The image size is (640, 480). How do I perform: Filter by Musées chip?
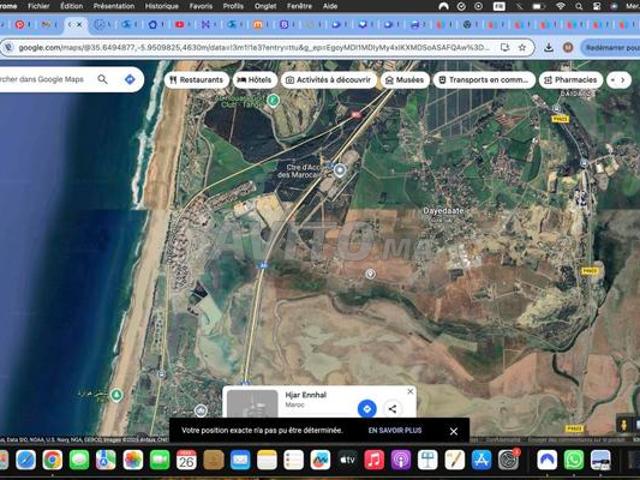pyautogui.click(x=405, y=80)
